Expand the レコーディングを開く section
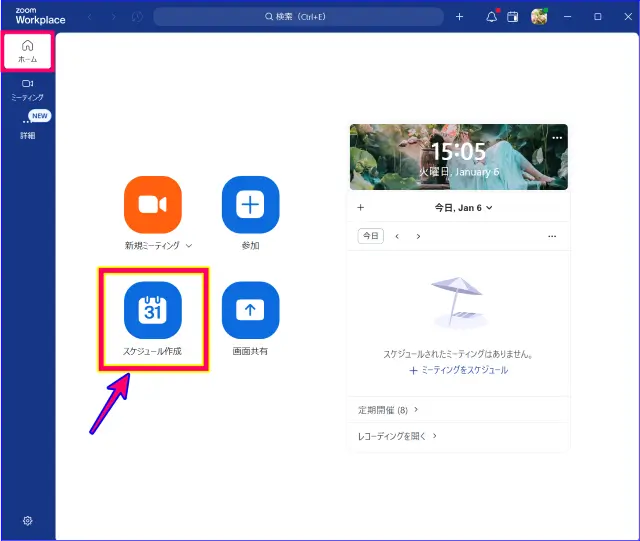The width and height of the screenshot is (640, 541). [397, 436]
